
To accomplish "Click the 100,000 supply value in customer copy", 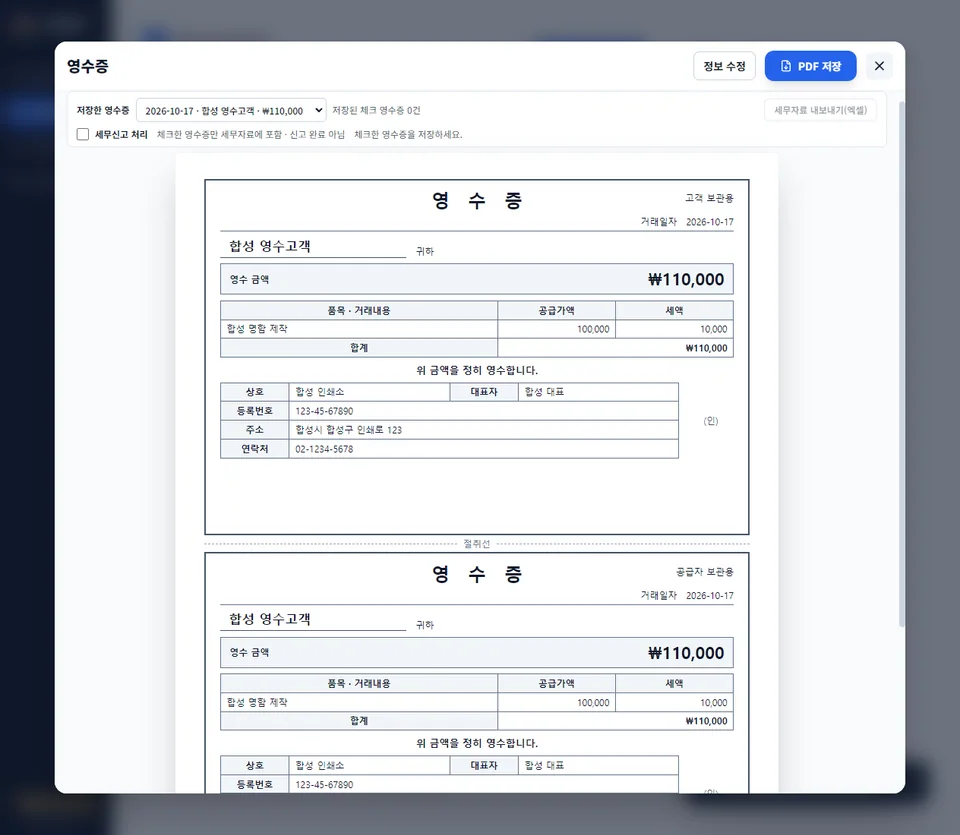I will (593, 329).
